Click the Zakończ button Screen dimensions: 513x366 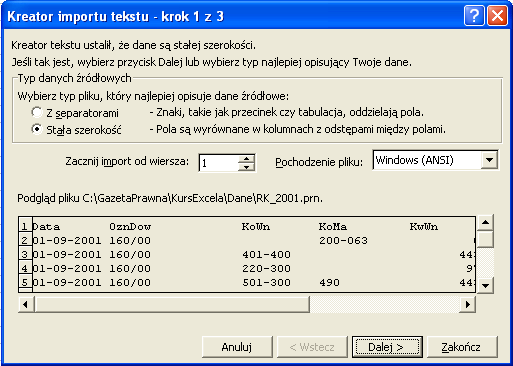462,347
